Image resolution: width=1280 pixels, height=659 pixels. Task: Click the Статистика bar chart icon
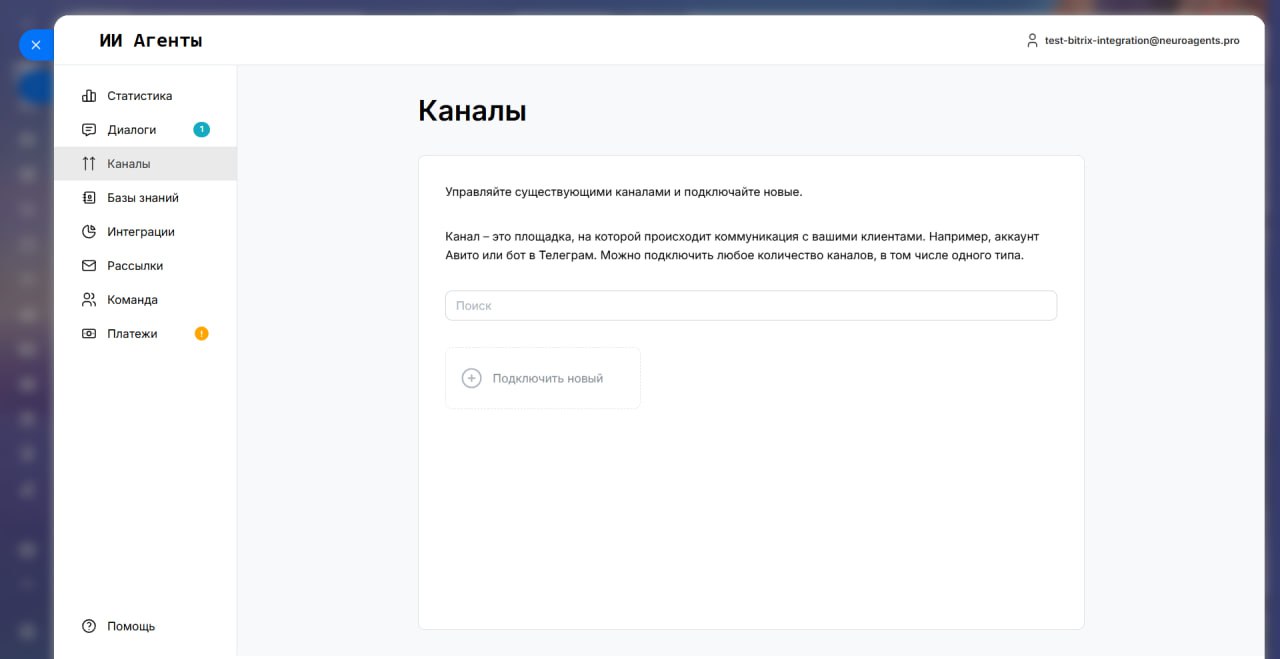(89, 96)
